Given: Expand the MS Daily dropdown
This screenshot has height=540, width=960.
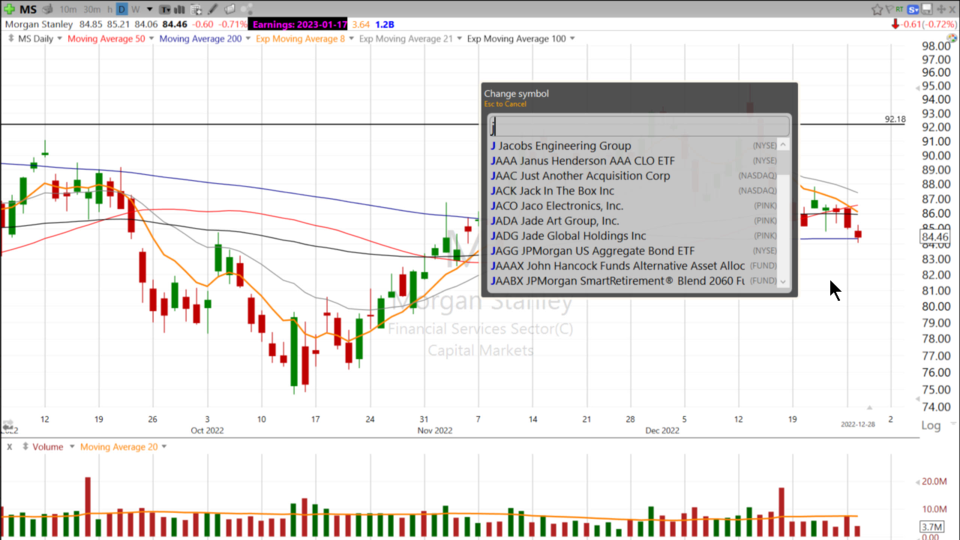Looking at the screenshot, I should coord(40,39).
